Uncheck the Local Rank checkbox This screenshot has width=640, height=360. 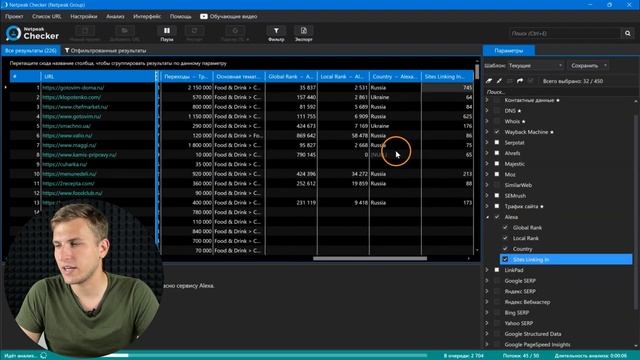(505, 238)
